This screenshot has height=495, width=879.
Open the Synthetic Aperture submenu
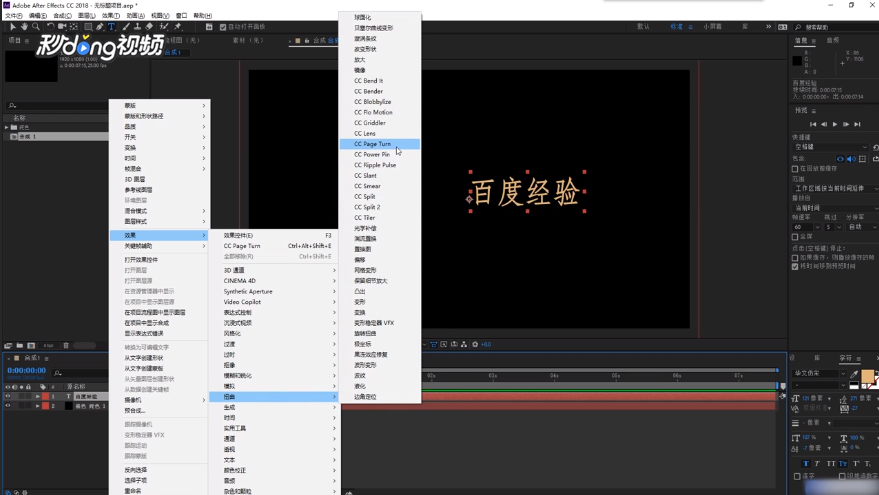pyautogui.click(x=274, y=292)
